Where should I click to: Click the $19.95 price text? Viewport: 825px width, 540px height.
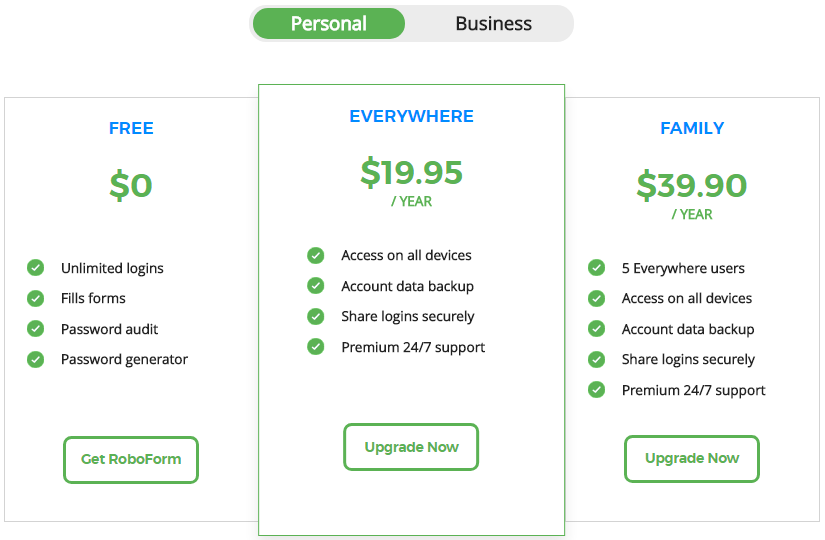[x=411, y=172]
